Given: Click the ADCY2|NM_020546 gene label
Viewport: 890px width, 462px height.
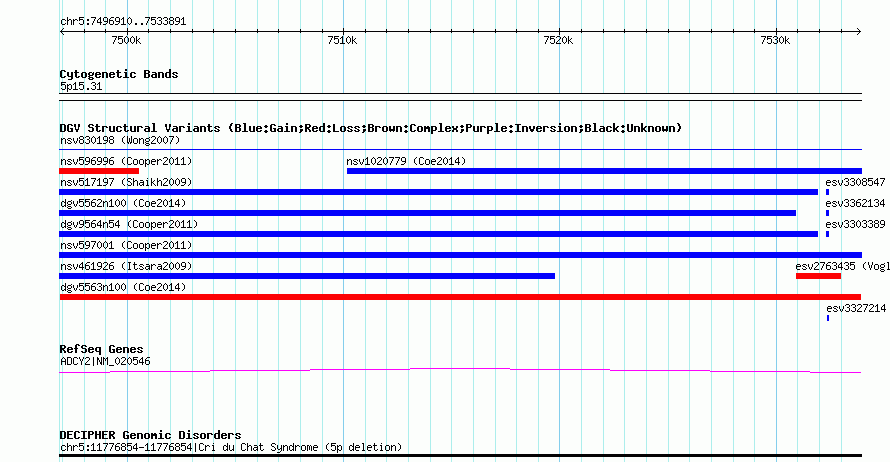Looking at the screenshot, I should pos(105,361).
